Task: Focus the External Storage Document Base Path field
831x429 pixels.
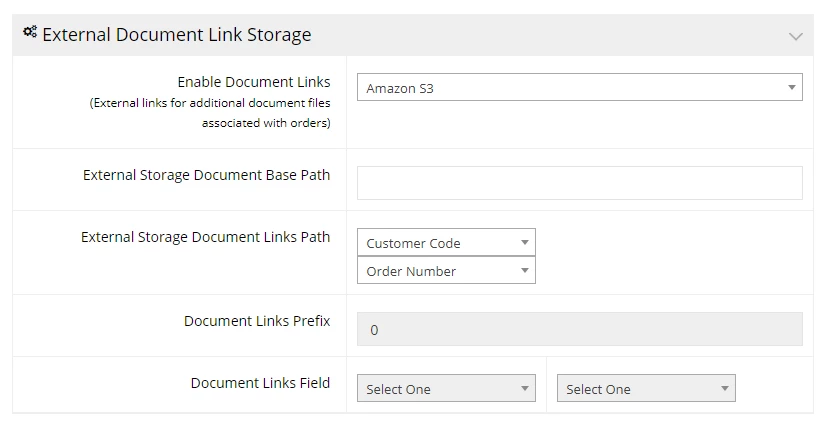Action: (x=580, y=183)
